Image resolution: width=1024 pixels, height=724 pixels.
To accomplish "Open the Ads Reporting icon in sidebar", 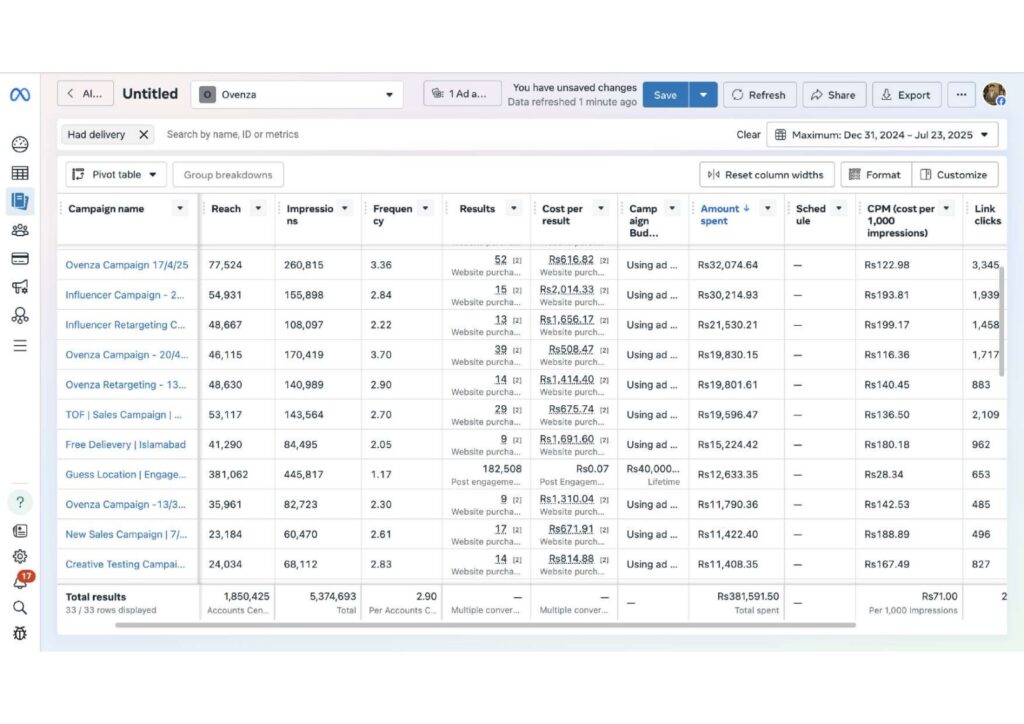I will pos(20,201).
